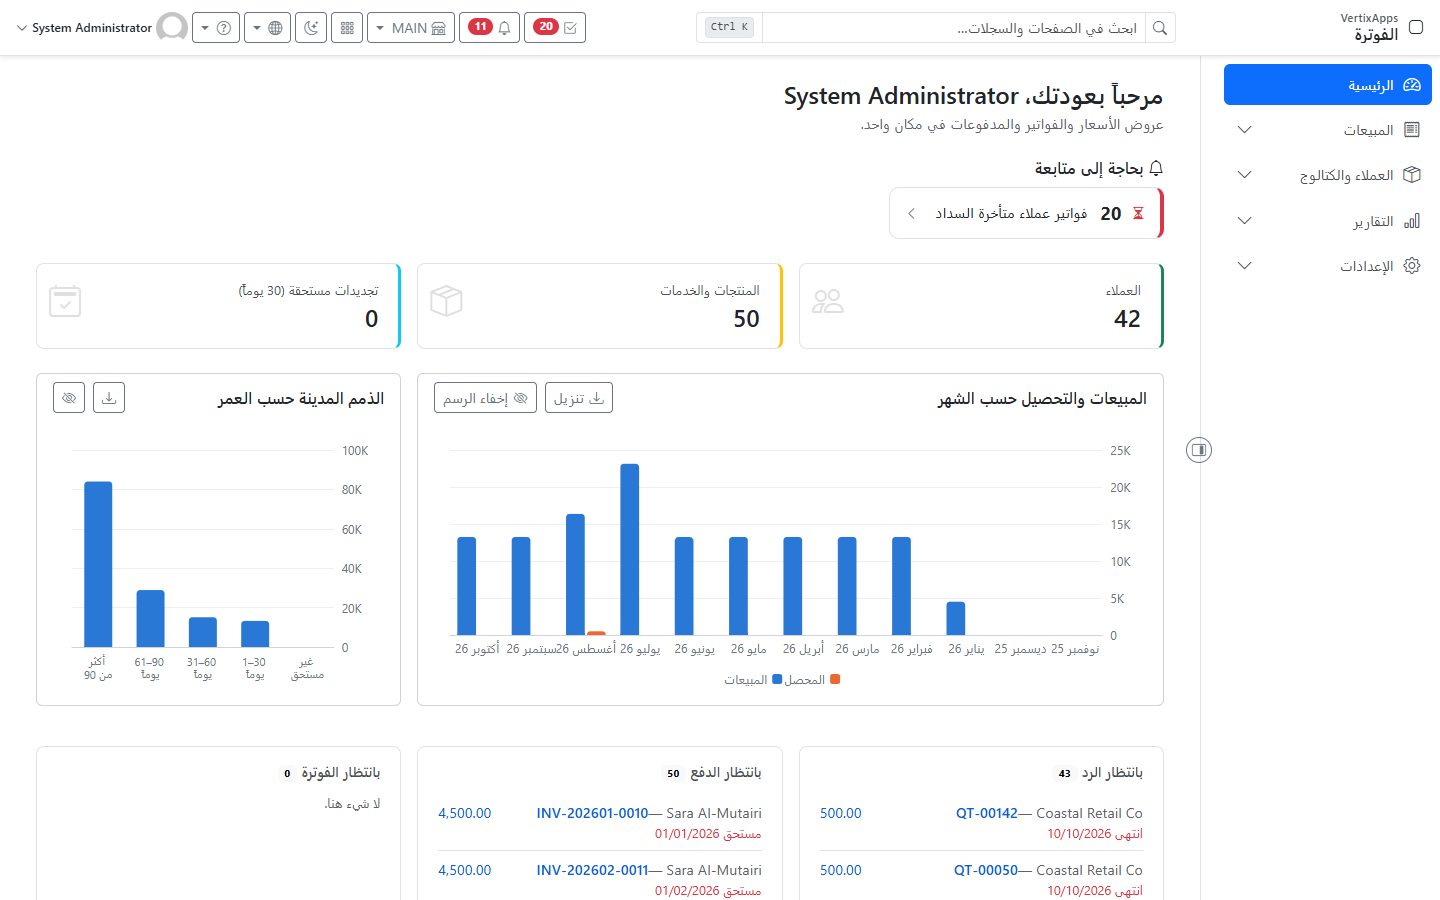Click the reports bar chart sidebar icon

[1412, 221]
